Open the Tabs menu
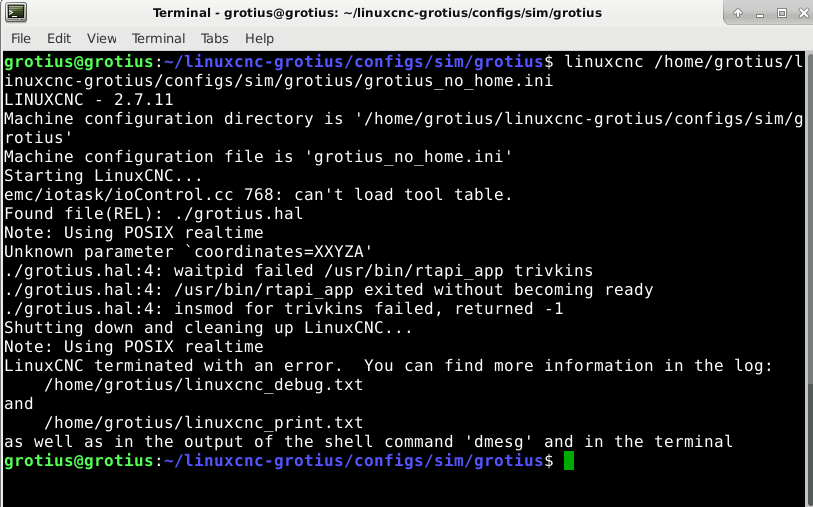 (x=215, y=38)
